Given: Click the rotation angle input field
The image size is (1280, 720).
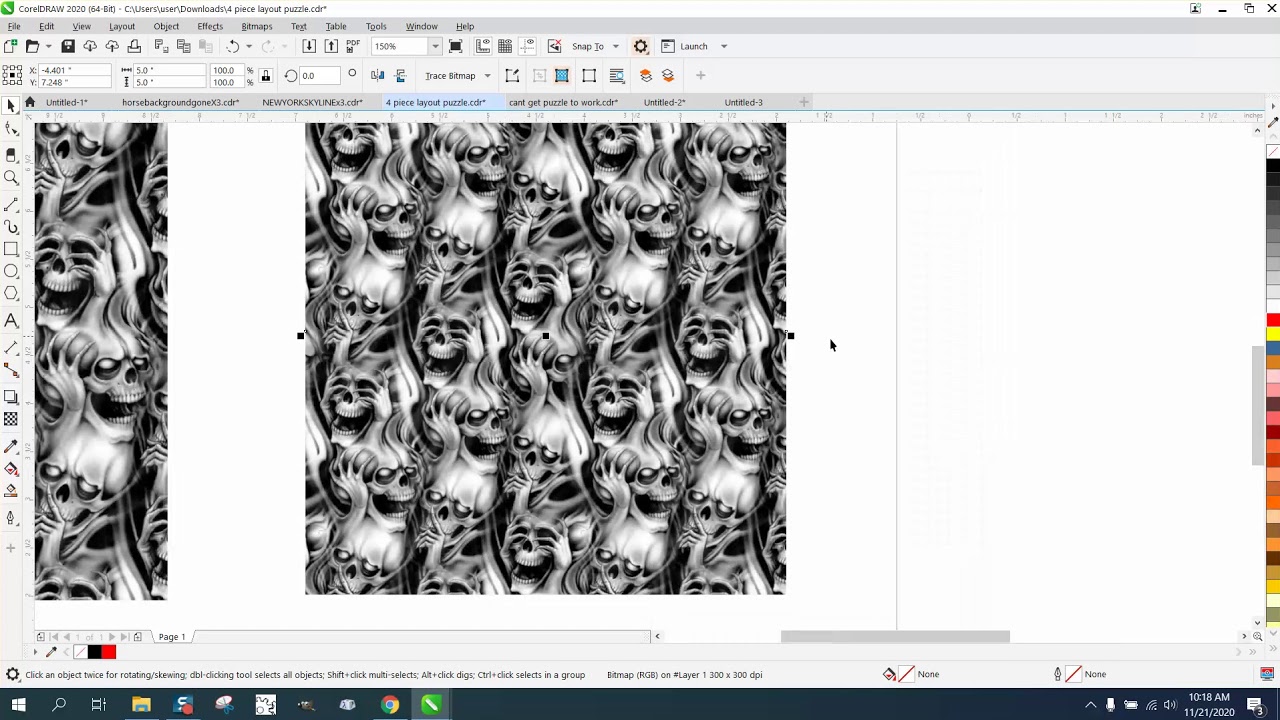Looking at the screenshot, I should (x=320, y=76).
